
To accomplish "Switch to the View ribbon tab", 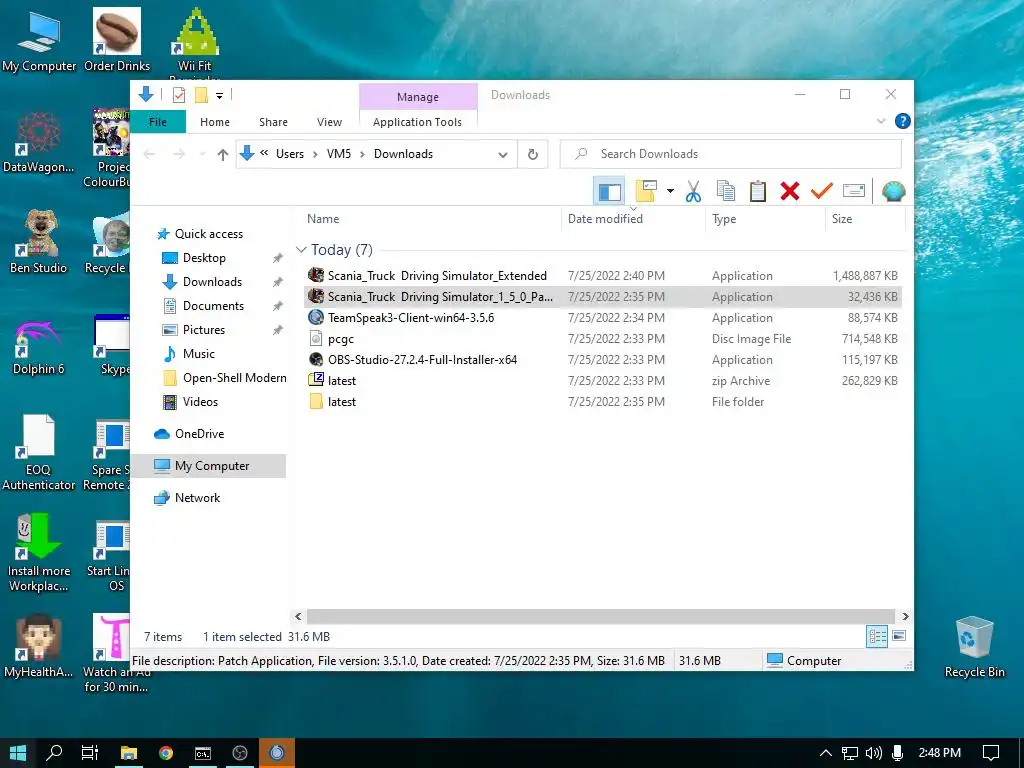I will [x=329, y=122].
